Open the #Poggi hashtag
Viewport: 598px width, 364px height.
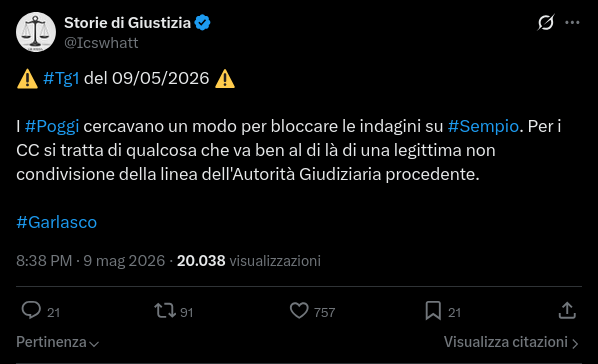[x=52, y=126]
